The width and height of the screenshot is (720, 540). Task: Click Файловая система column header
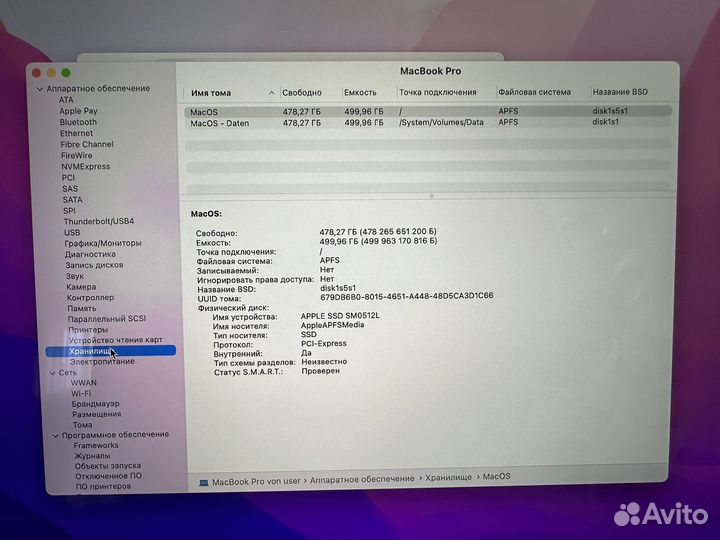[534, 92]
